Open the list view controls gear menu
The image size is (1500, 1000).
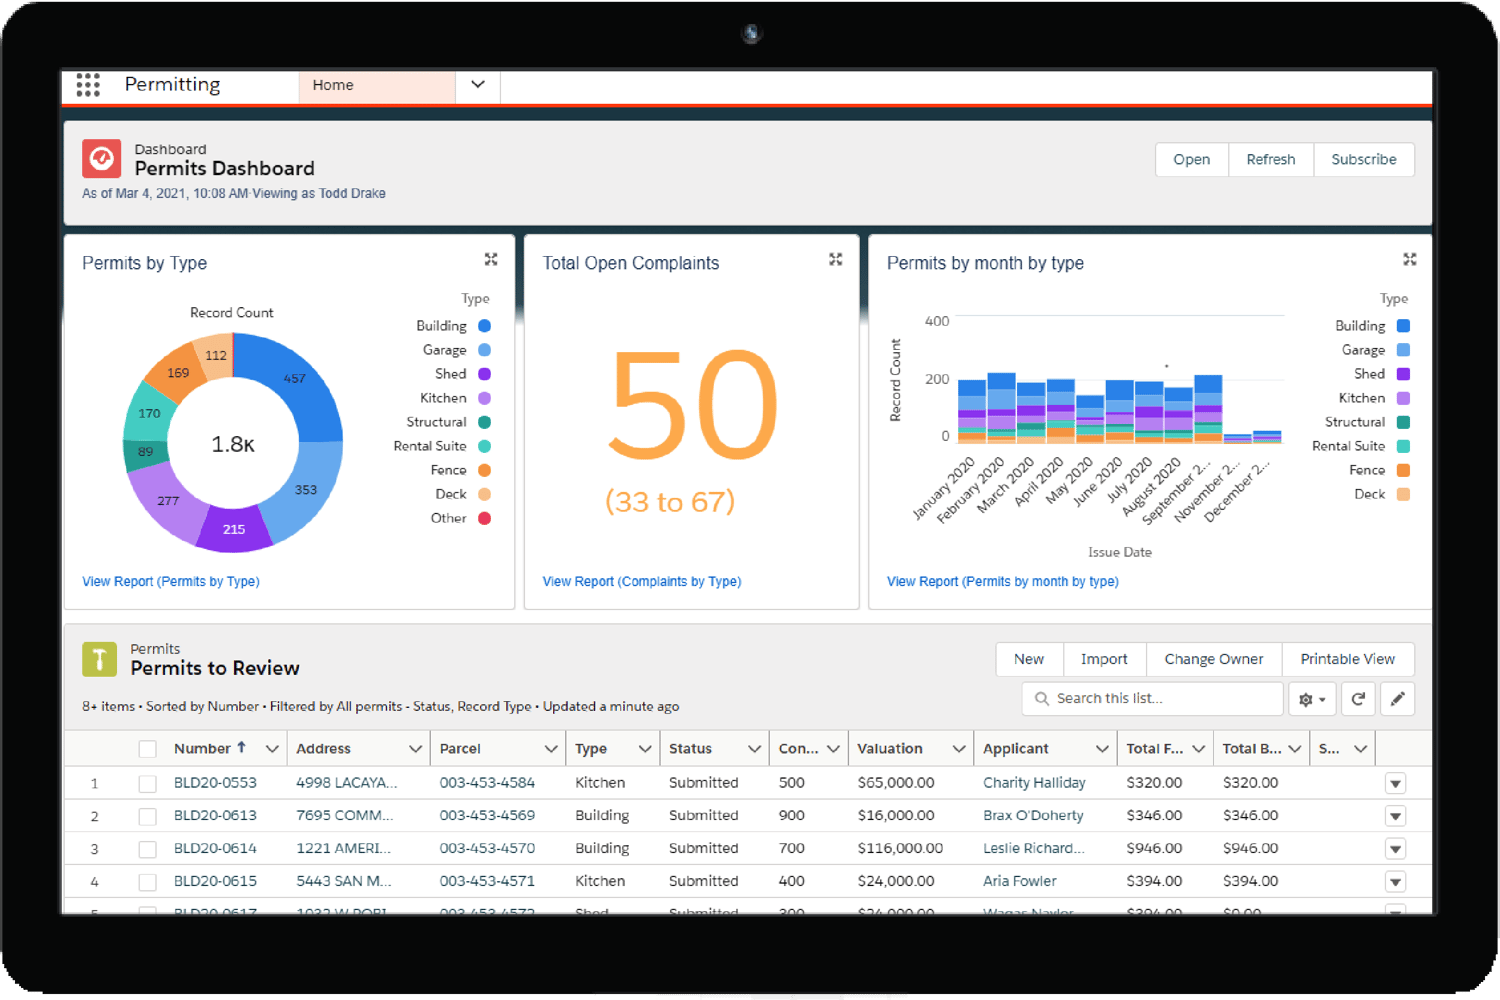pos(1312,698)
